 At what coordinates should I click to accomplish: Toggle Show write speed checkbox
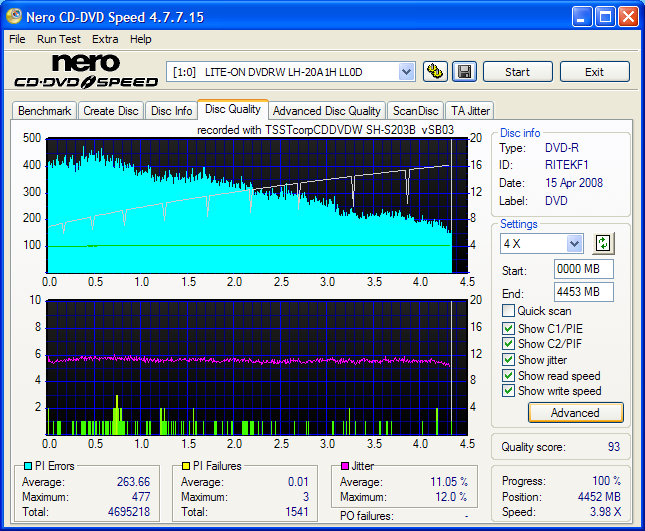tap(509, 391)
